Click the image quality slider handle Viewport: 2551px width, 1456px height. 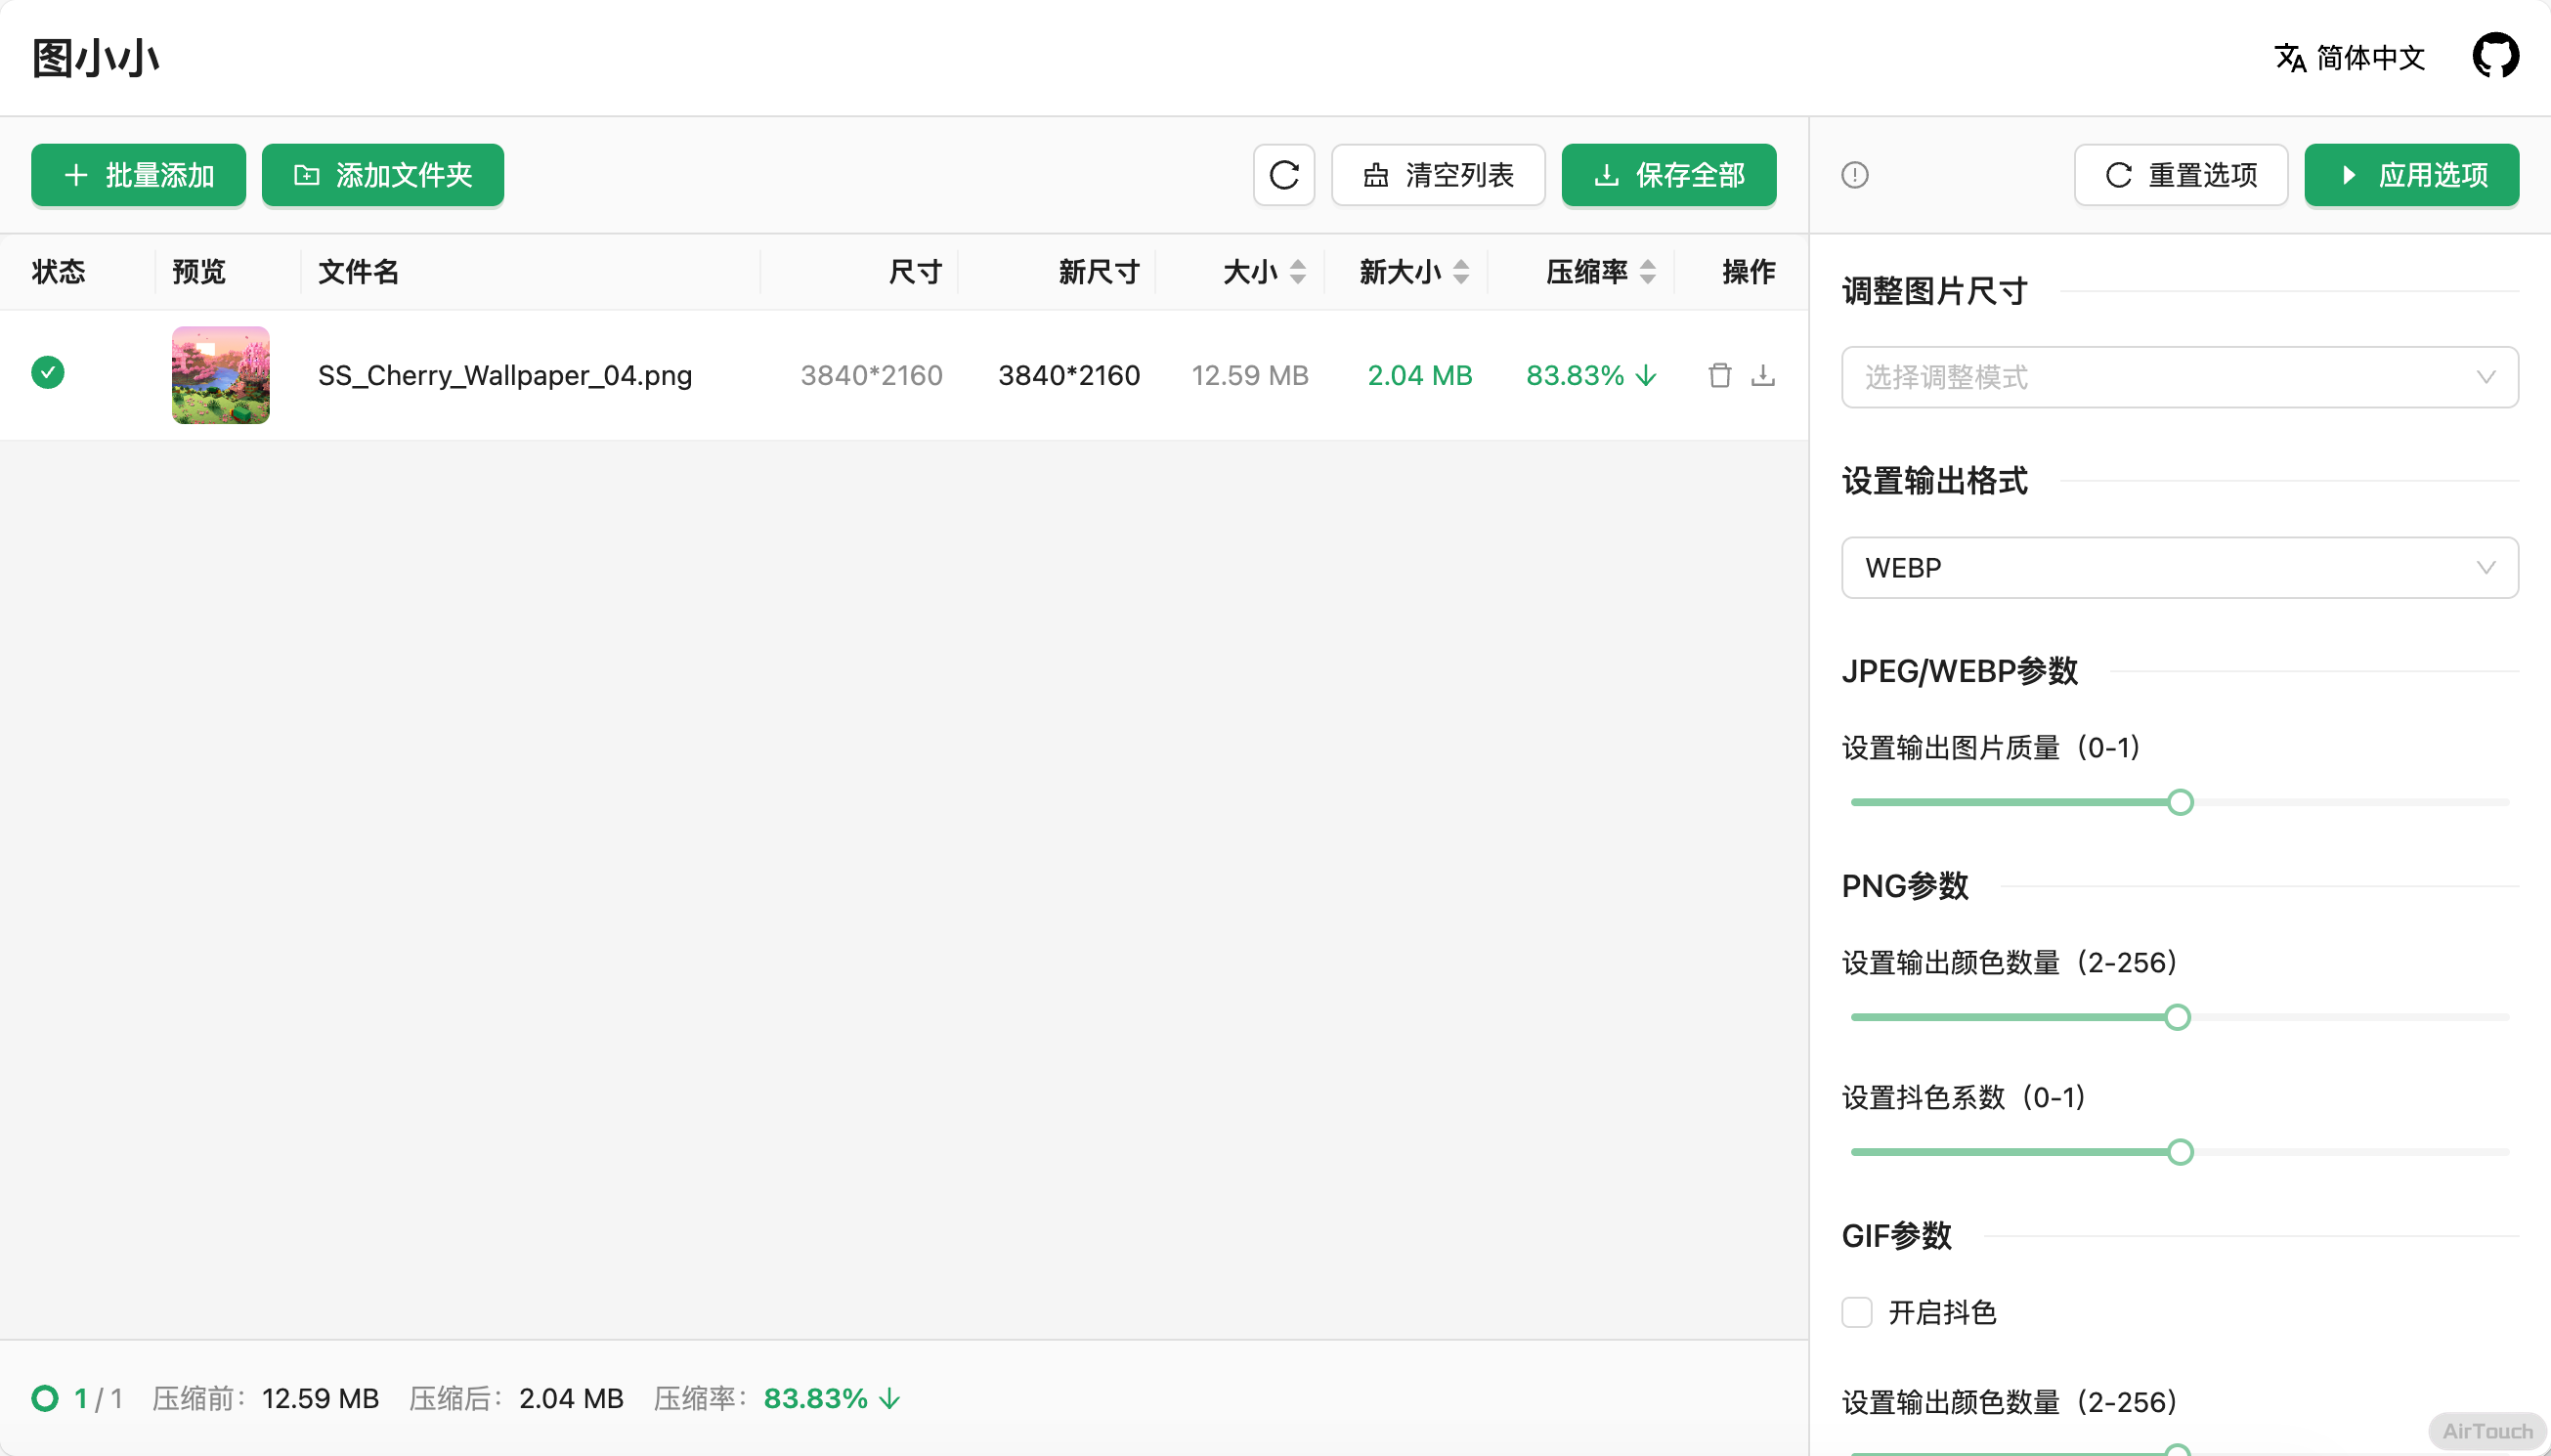coord(2180,802)
